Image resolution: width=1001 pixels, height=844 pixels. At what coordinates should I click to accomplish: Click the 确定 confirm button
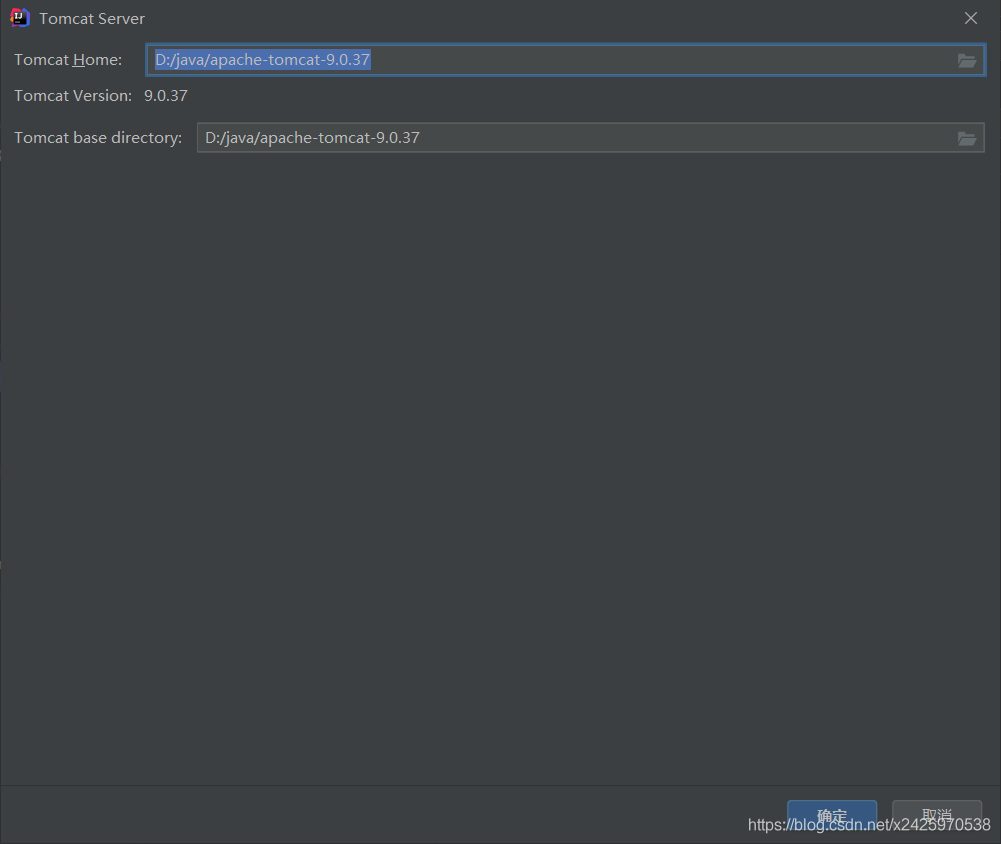coord(832,815)
